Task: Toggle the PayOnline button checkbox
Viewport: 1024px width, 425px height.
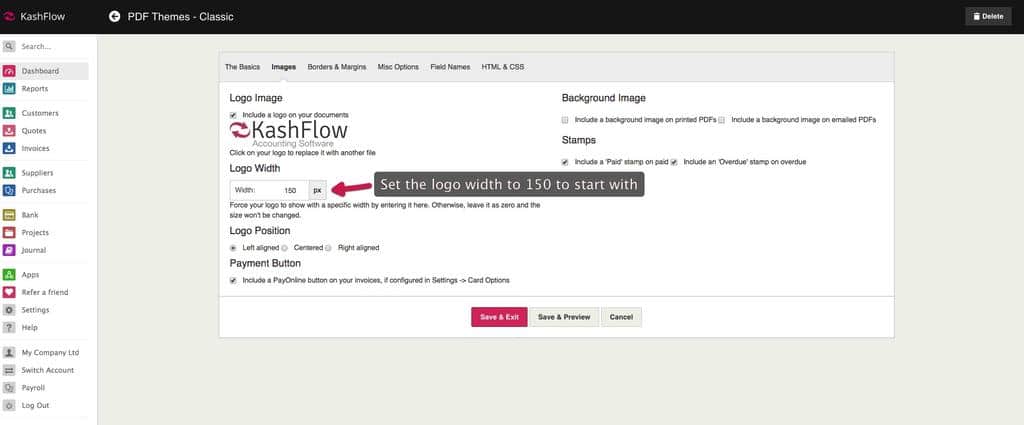Action: (234, 280)
